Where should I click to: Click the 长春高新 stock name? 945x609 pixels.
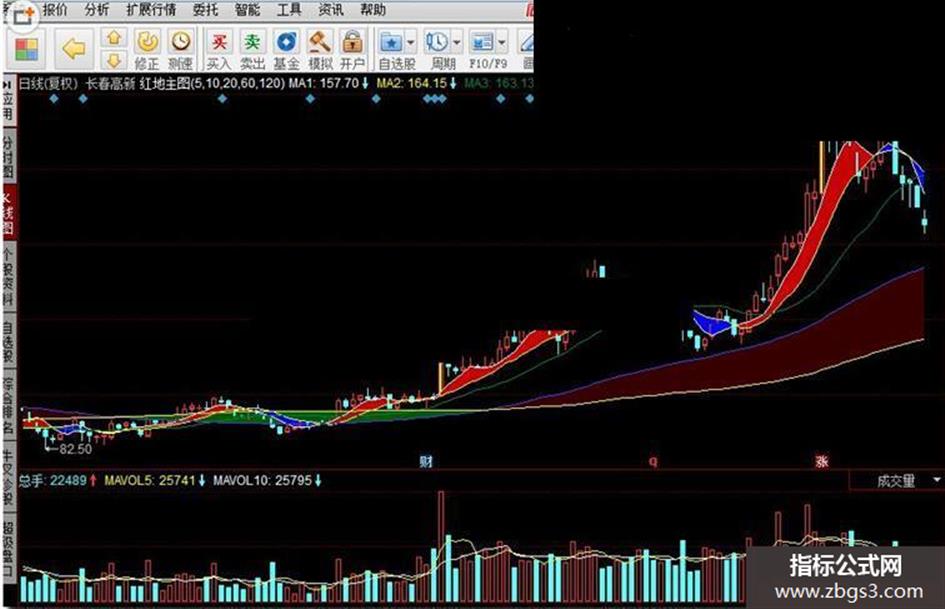pyautogui.click(x=110, y=83)
